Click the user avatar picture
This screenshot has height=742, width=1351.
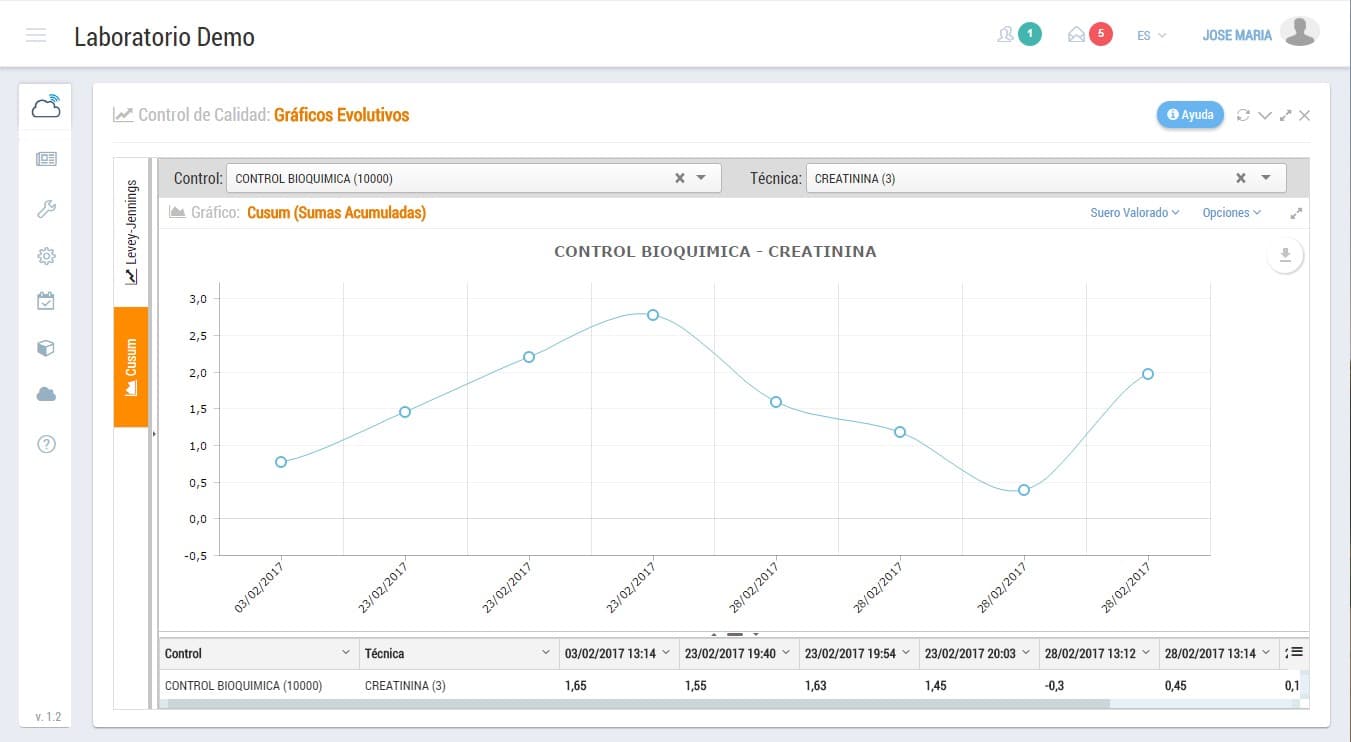click(x=1300, y=32)
